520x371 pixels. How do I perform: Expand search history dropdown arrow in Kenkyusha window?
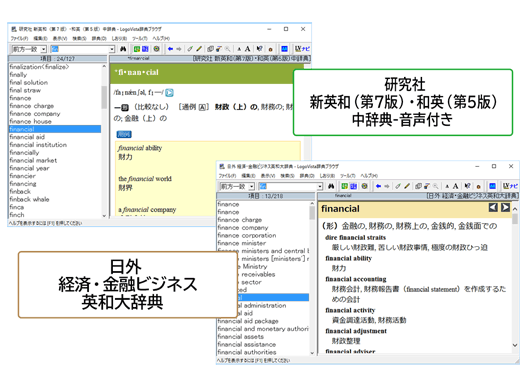pos(112,49)
